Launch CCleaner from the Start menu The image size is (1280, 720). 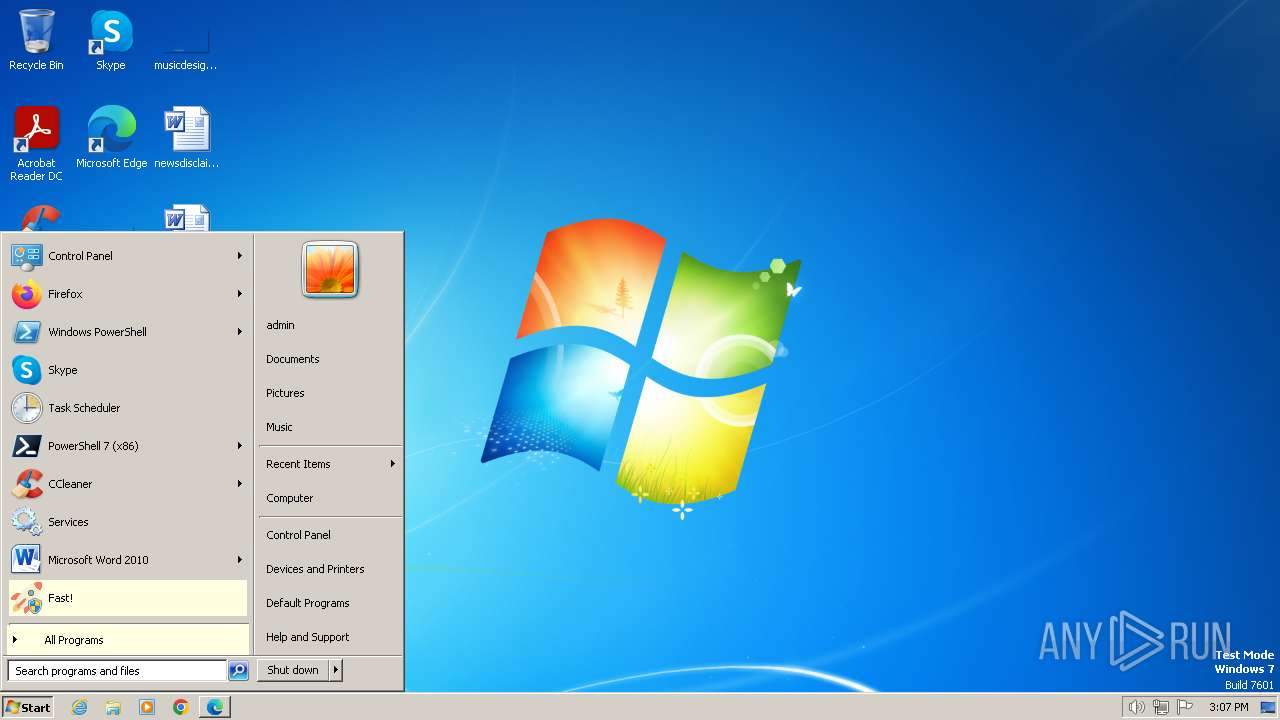click(127, 484)
